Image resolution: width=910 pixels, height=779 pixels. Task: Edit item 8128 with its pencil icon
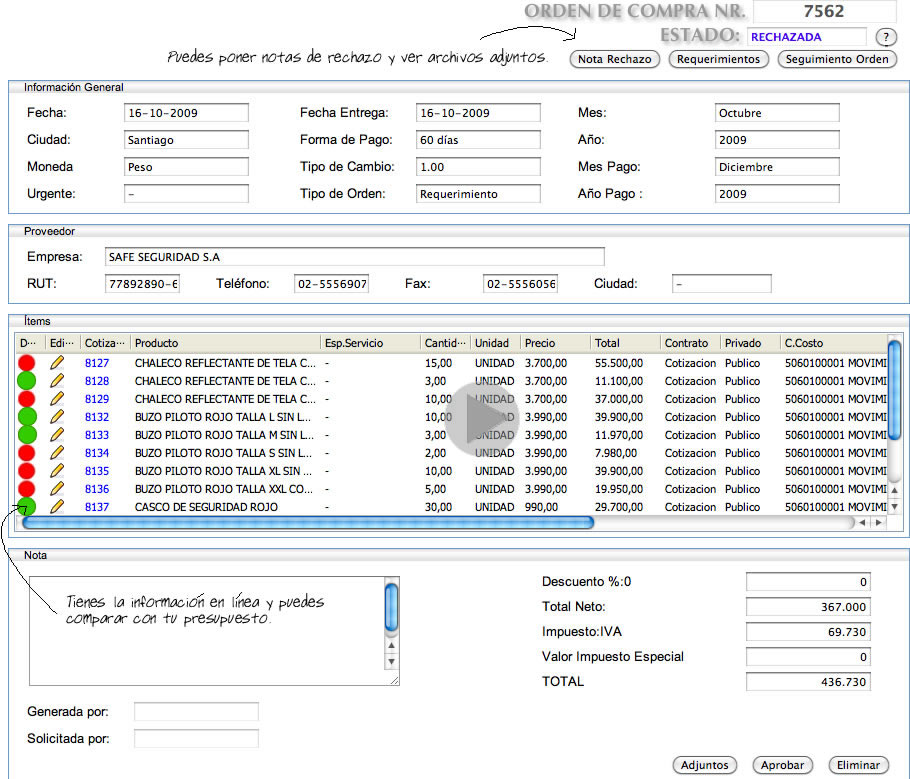pos(57,381)
